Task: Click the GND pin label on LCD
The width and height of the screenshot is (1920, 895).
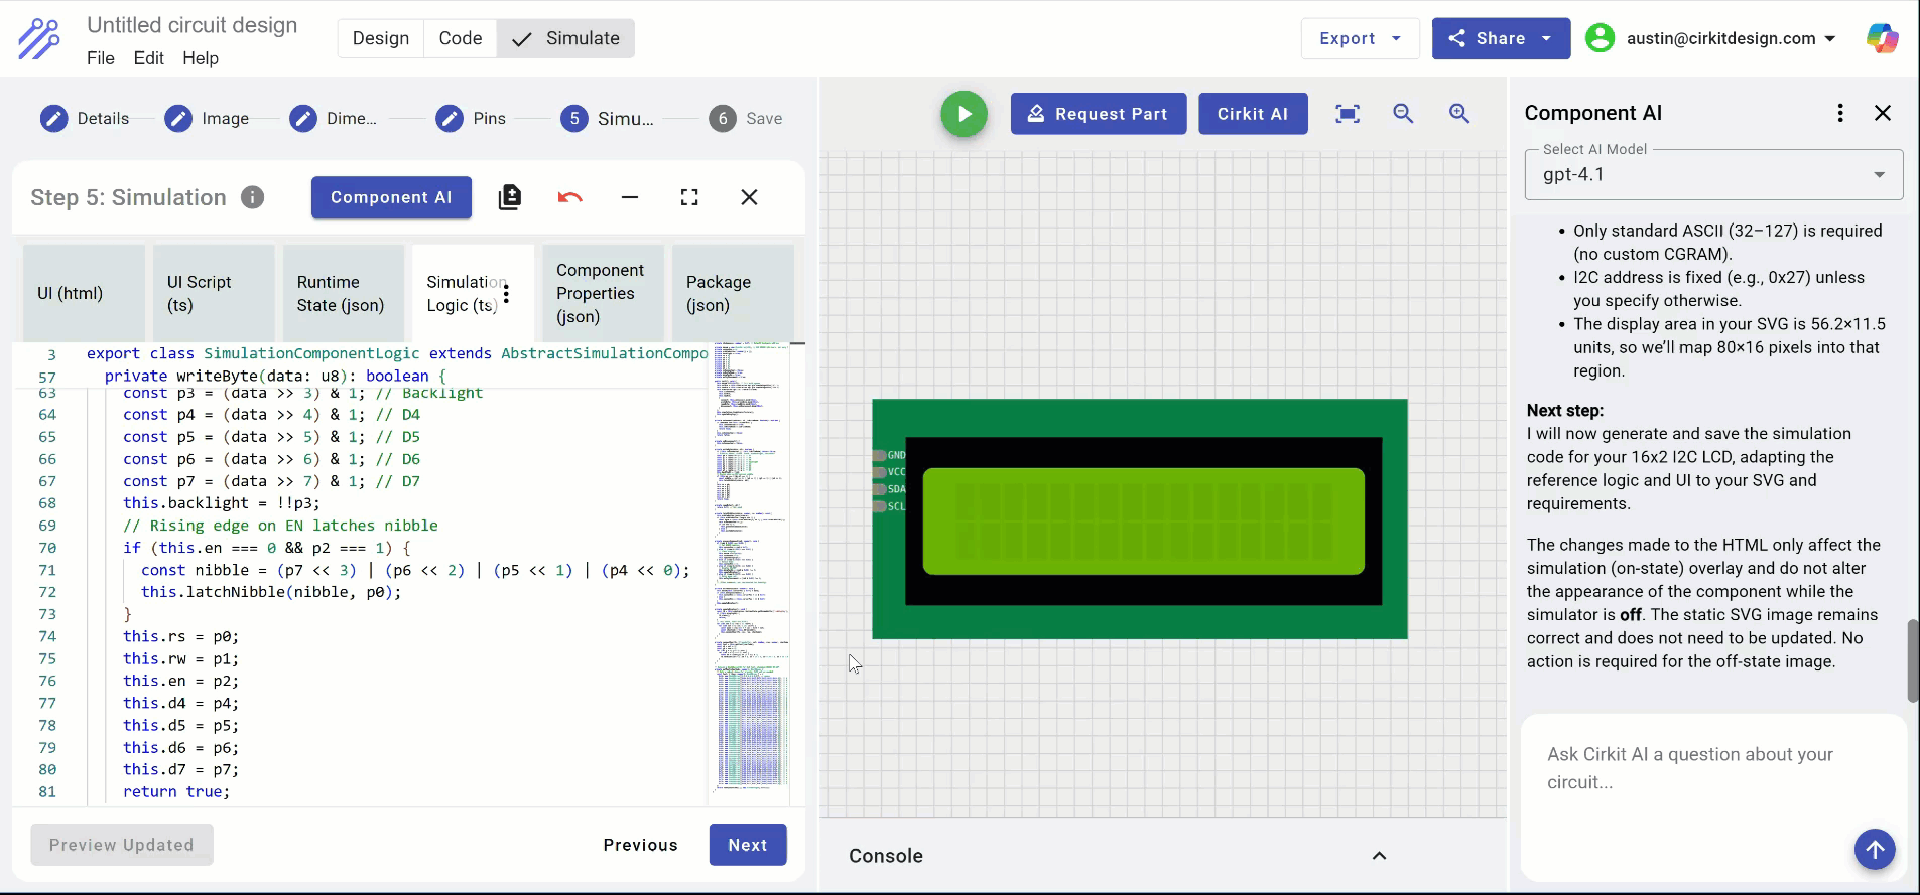Action: 896,455
